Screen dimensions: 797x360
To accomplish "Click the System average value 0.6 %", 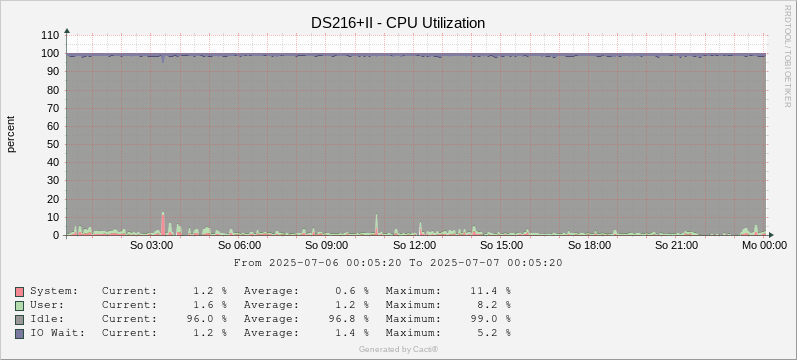I will (352, 291).
